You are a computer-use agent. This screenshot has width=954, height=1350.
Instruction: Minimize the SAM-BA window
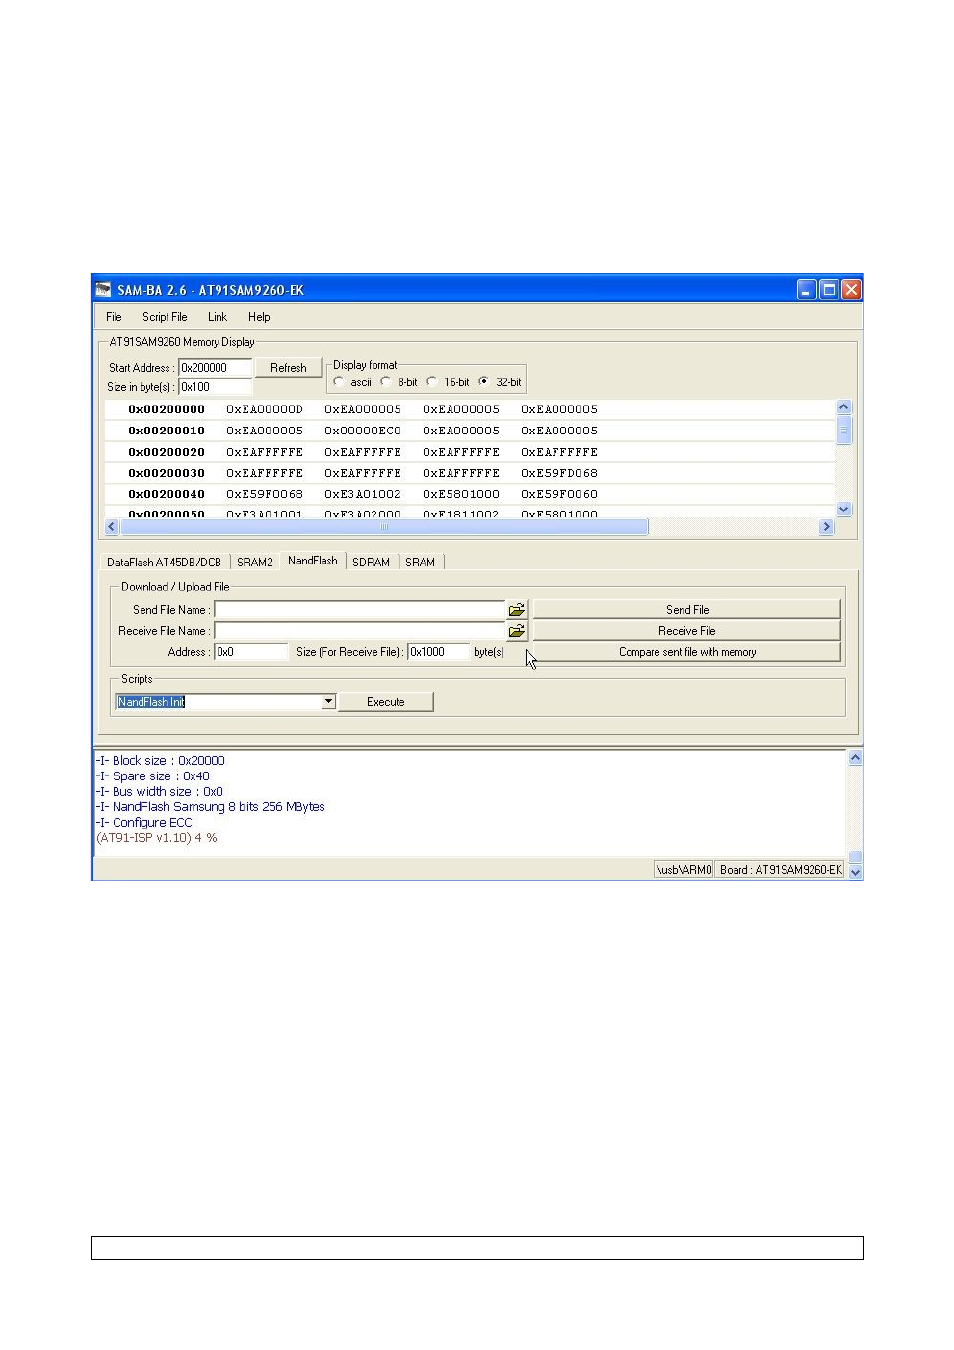[x=807, y=290]
